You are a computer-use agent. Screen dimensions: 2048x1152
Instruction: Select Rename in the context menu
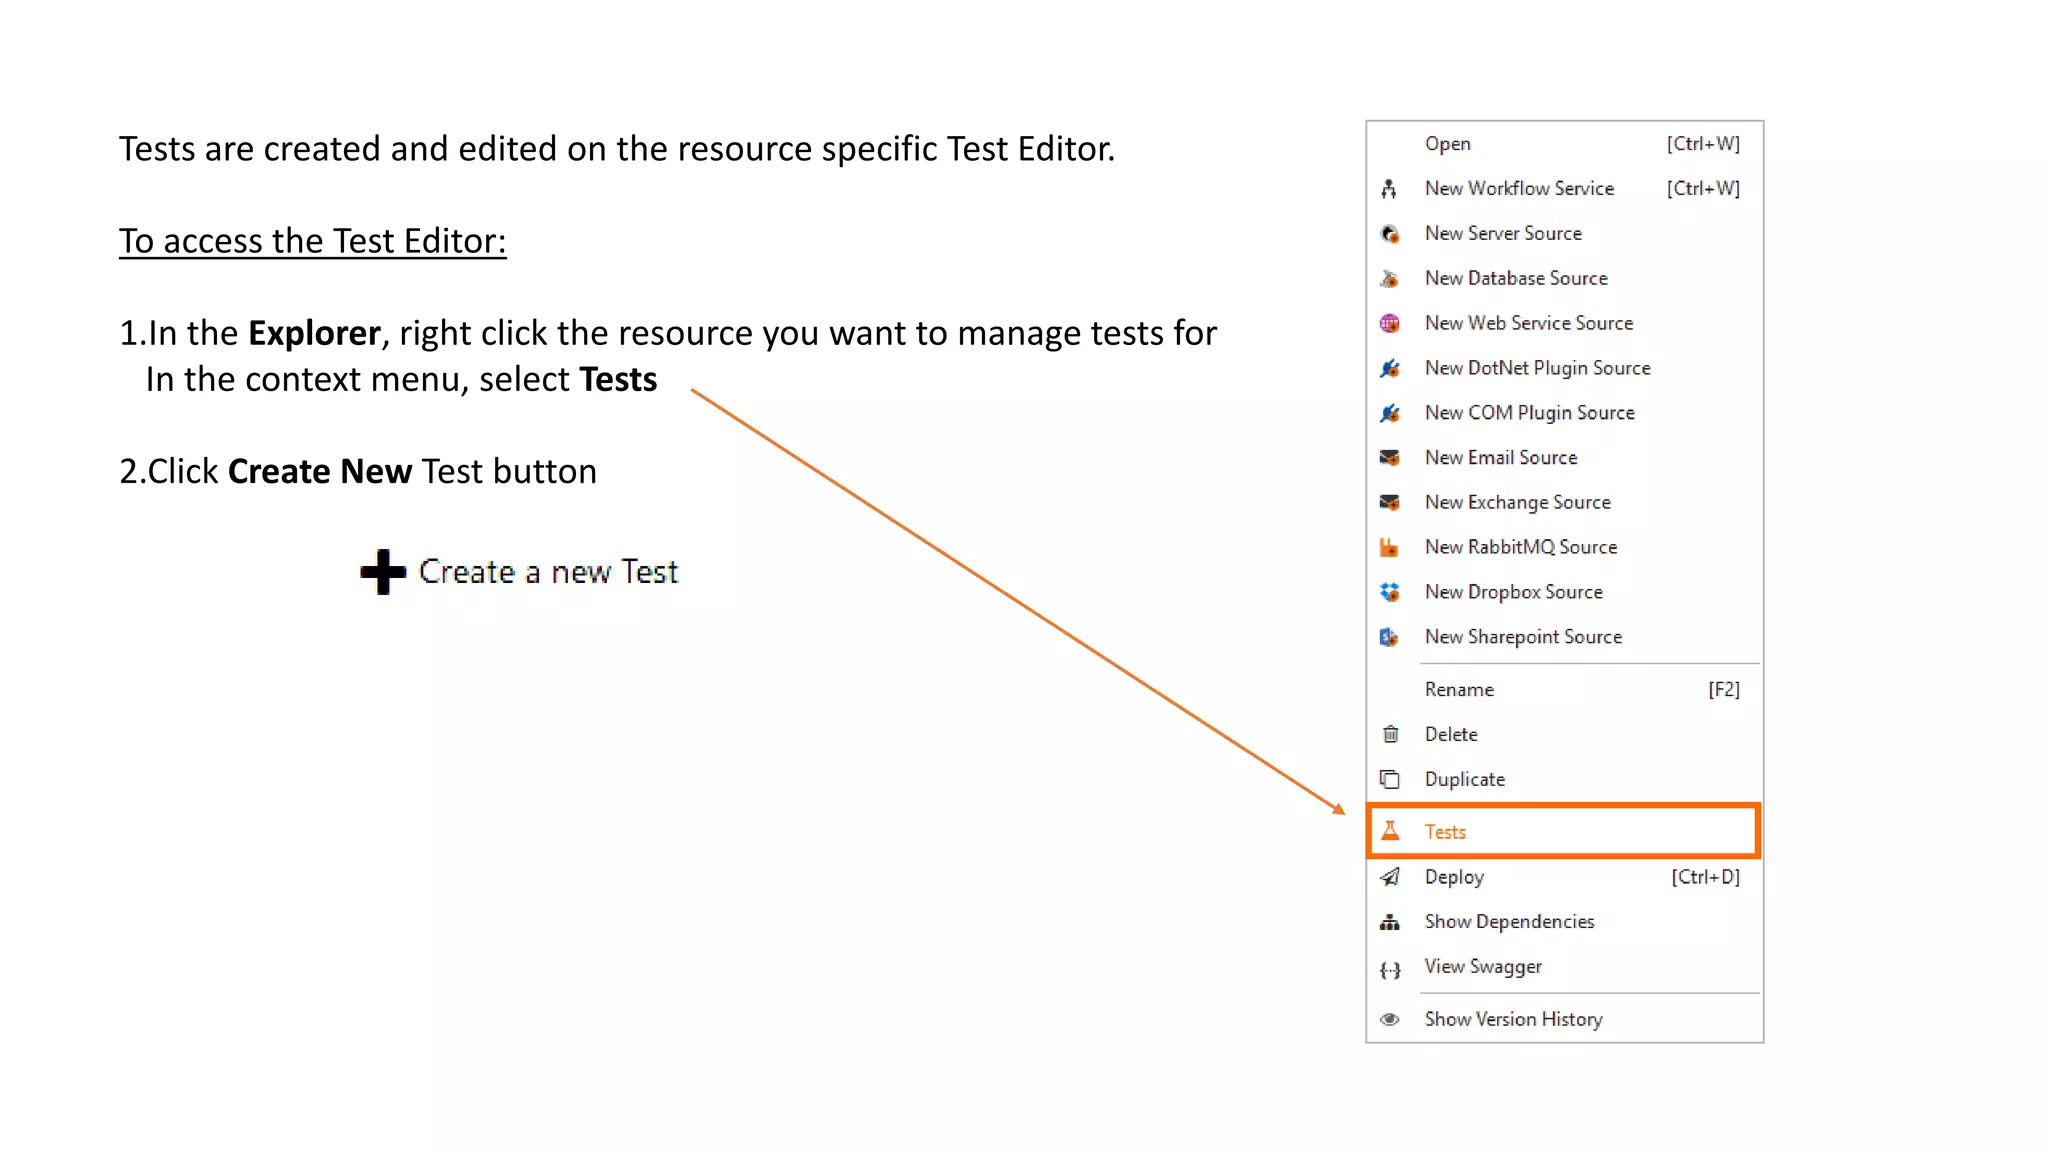point(1459,689)
